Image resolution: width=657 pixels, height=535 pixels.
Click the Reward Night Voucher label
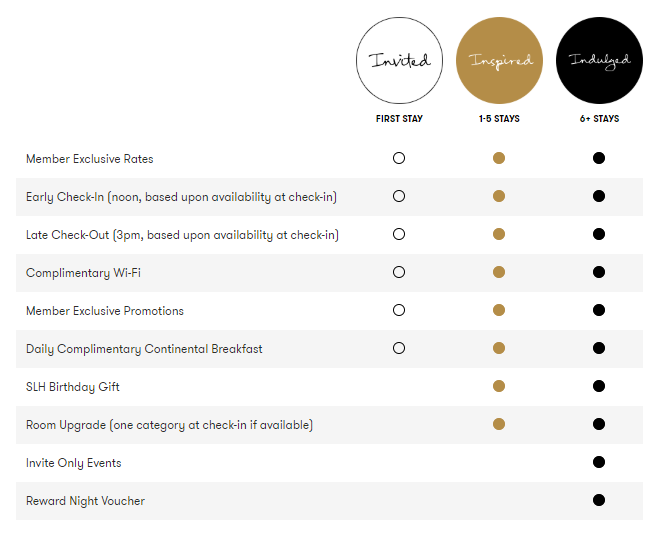(85, 501)
